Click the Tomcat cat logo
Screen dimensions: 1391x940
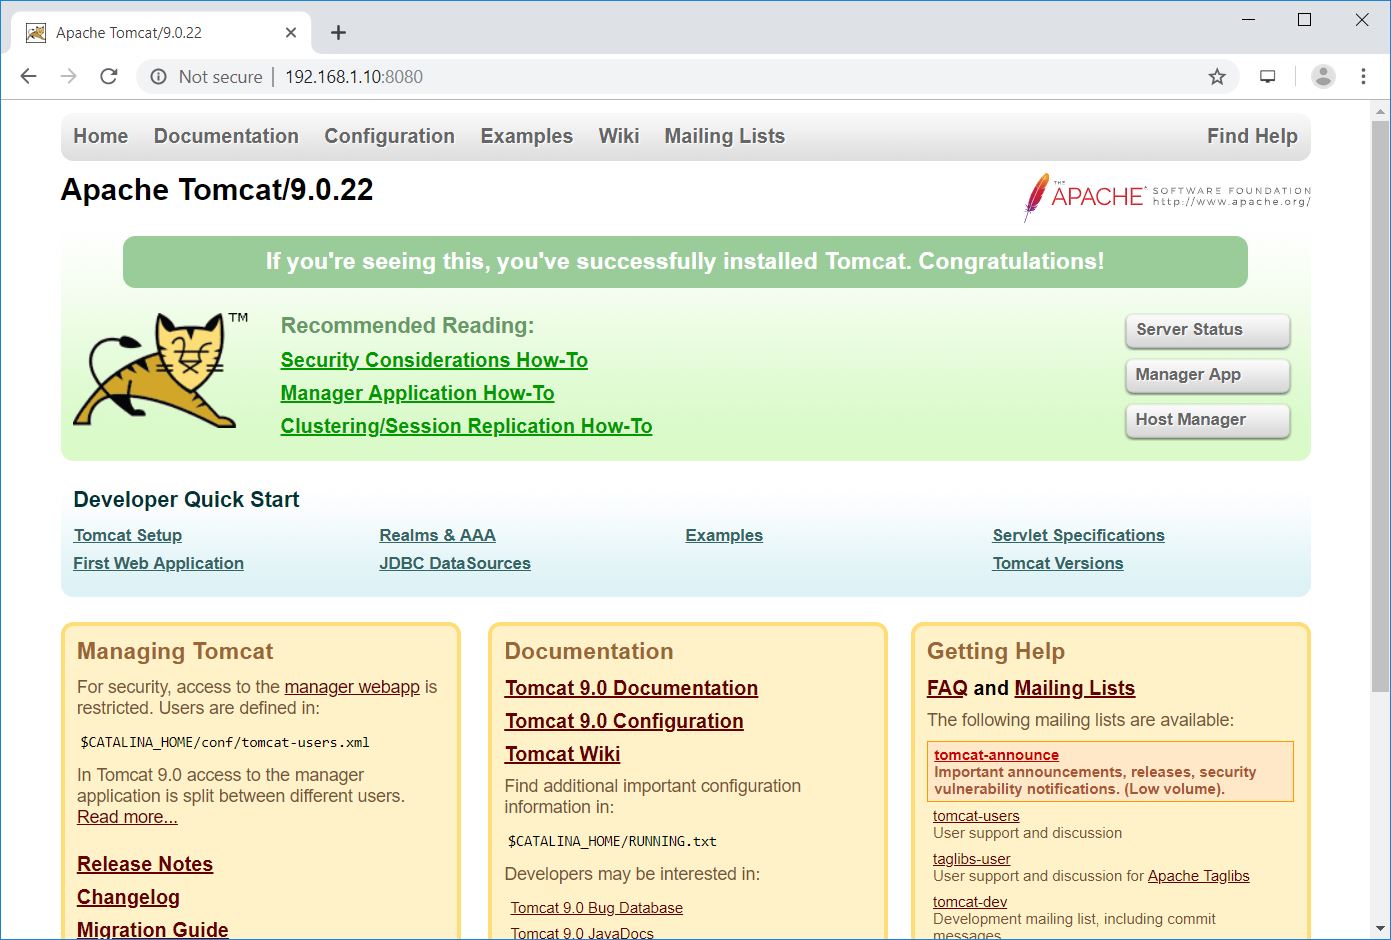pos(161,370)
